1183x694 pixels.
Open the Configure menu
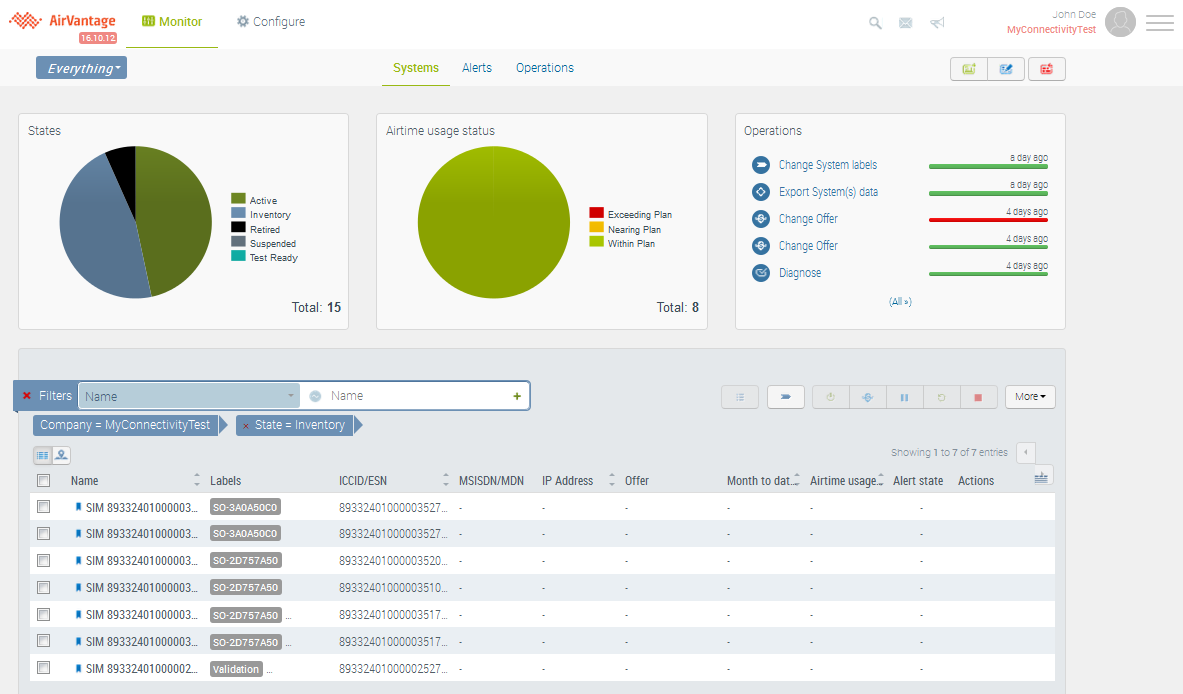tap(271, 22)
